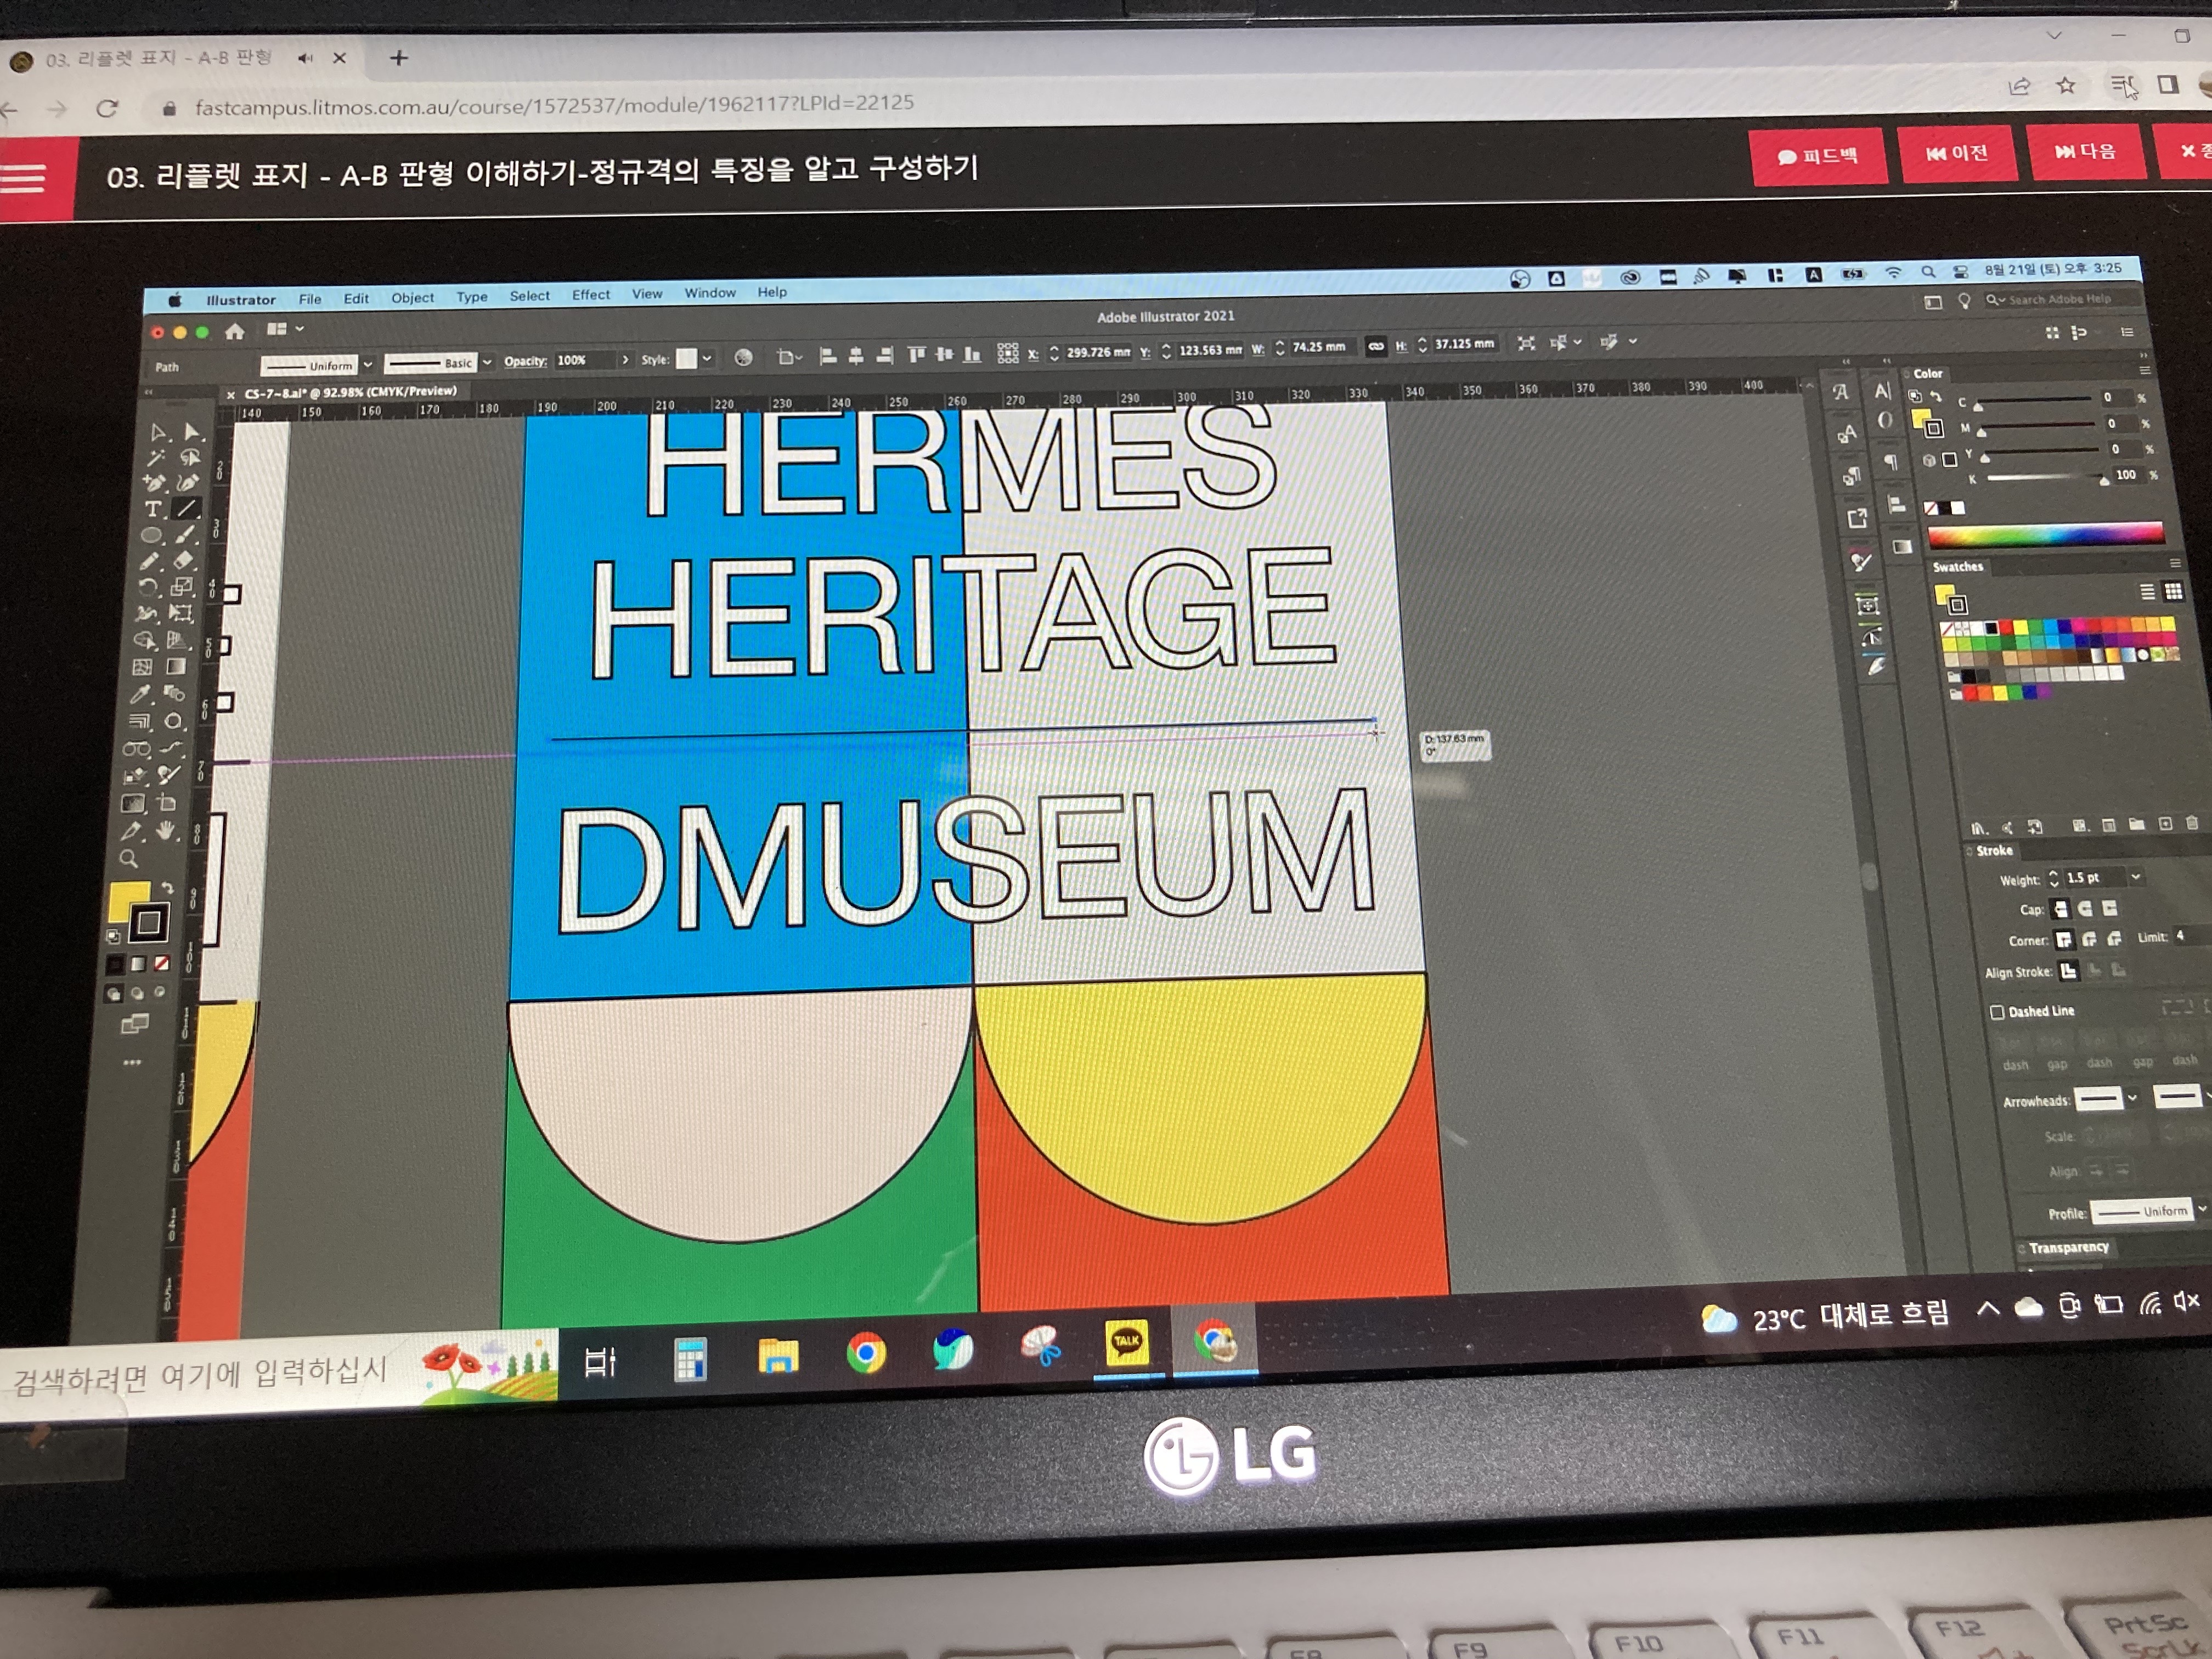Open KakaoTalk from the Windows taskbar
2212x1659 pixels.
coord(1127,1343)
